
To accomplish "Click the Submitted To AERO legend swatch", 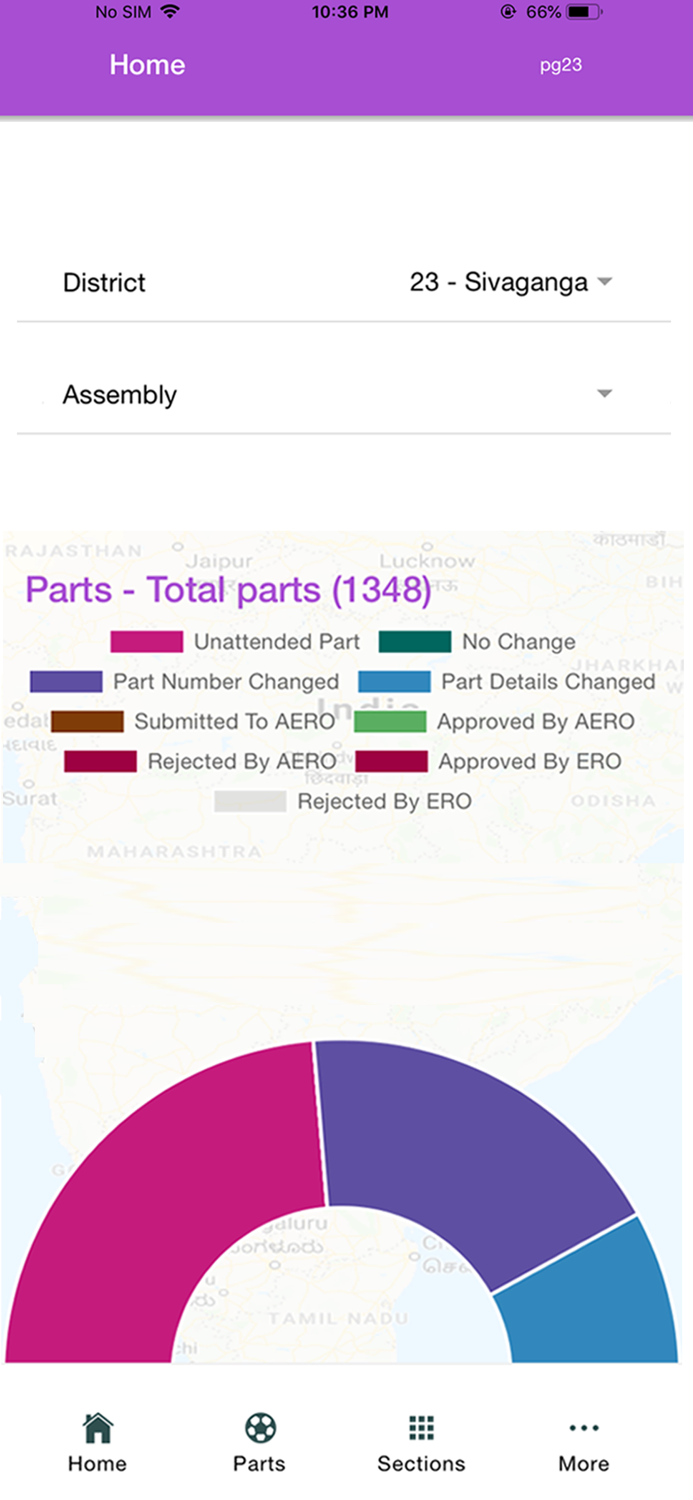I will 87,722.
